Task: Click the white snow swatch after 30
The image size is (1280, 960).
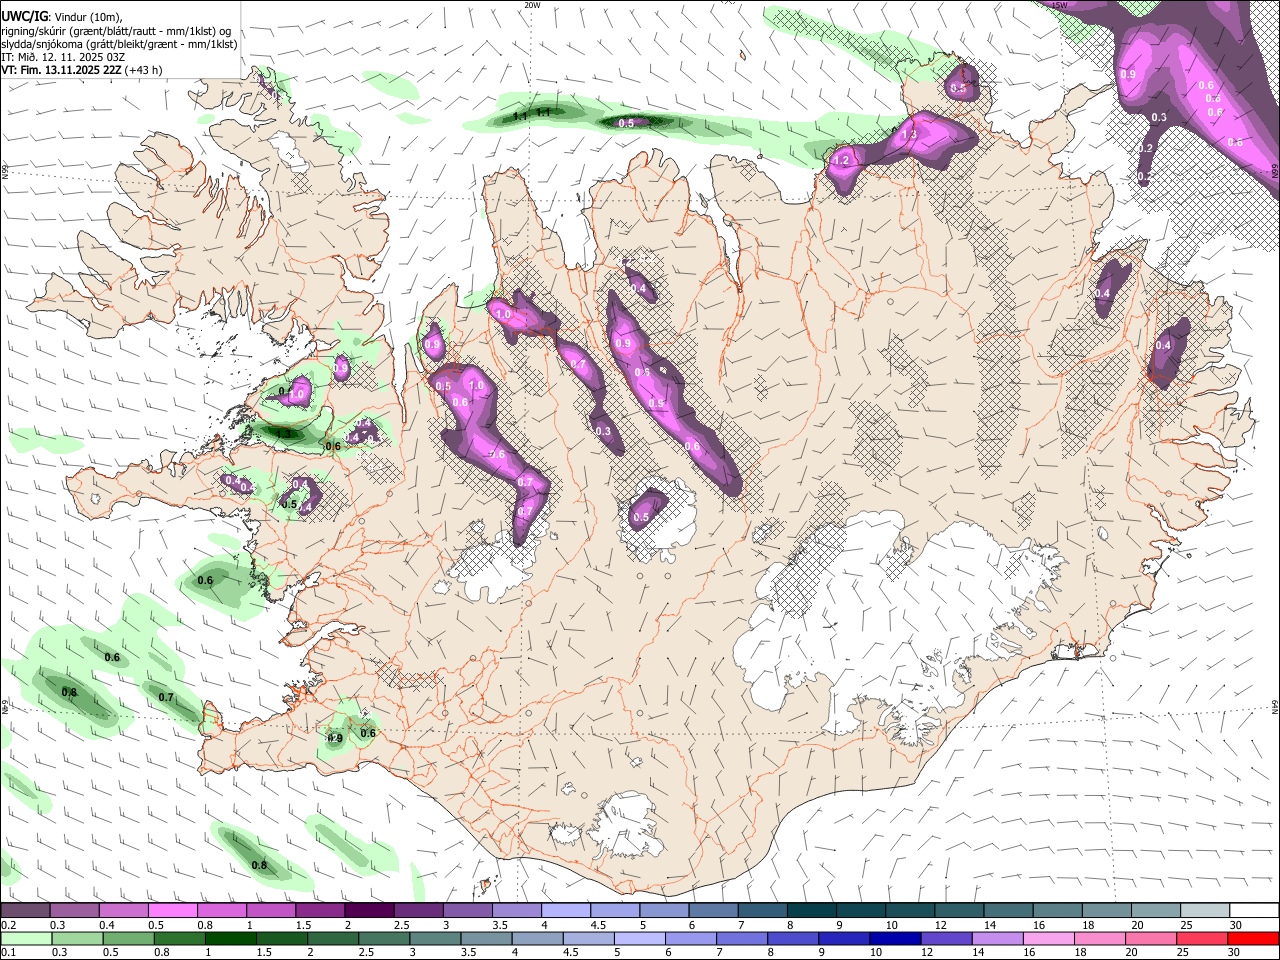Action: [x=1255, y=910]
